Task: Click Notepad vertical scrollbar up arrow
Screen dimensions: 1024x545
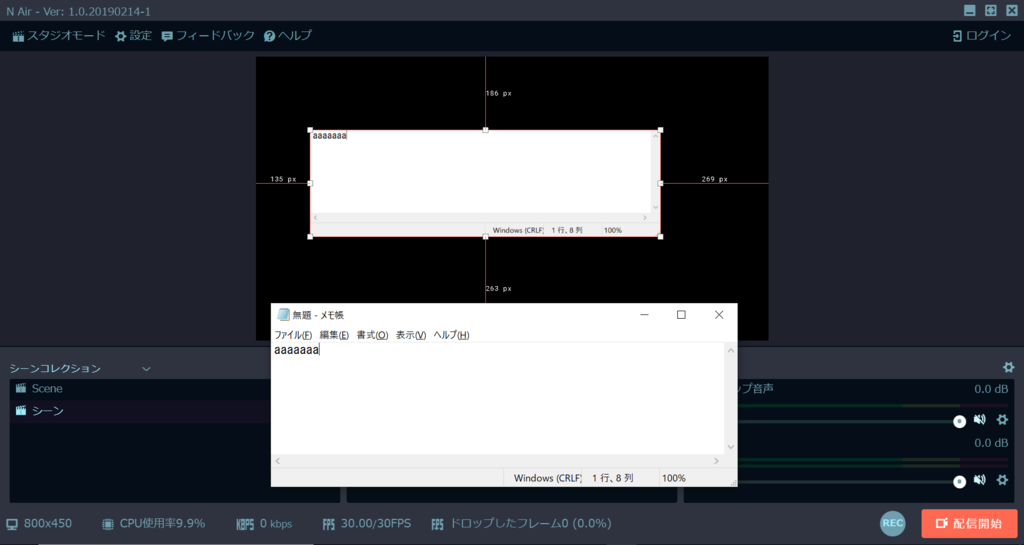Action: point(731,351)
